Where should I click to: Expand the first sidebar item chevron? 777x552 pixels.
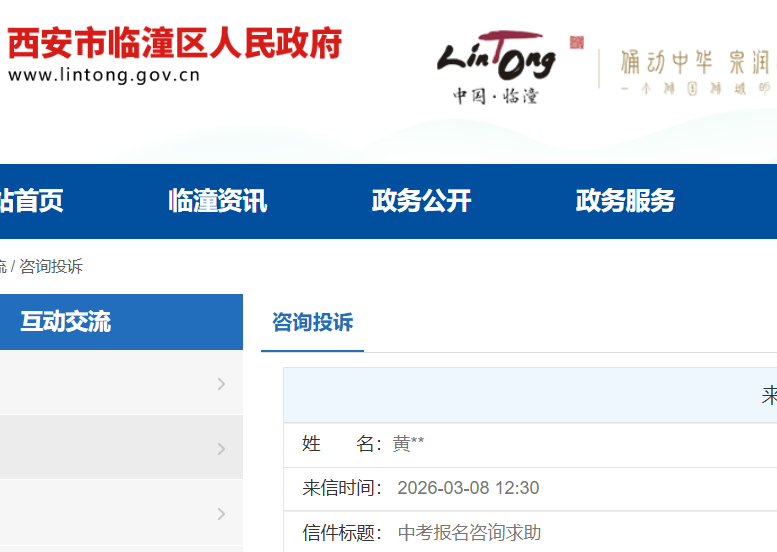click(x=221, y=384)
